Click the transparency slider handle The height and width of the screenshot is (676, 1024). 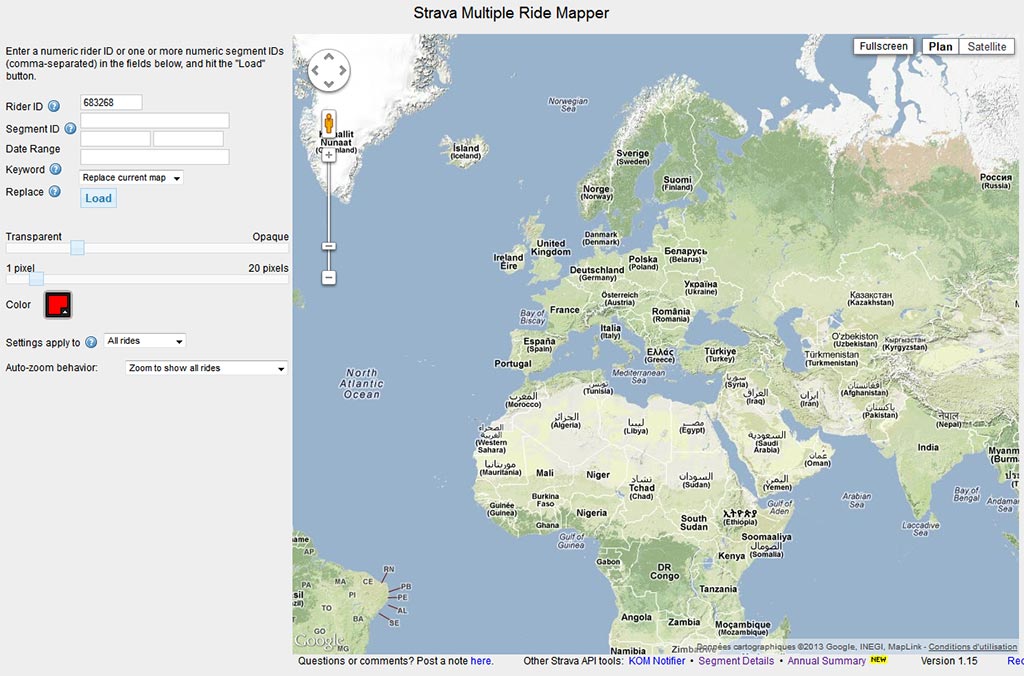coord(77,247)
